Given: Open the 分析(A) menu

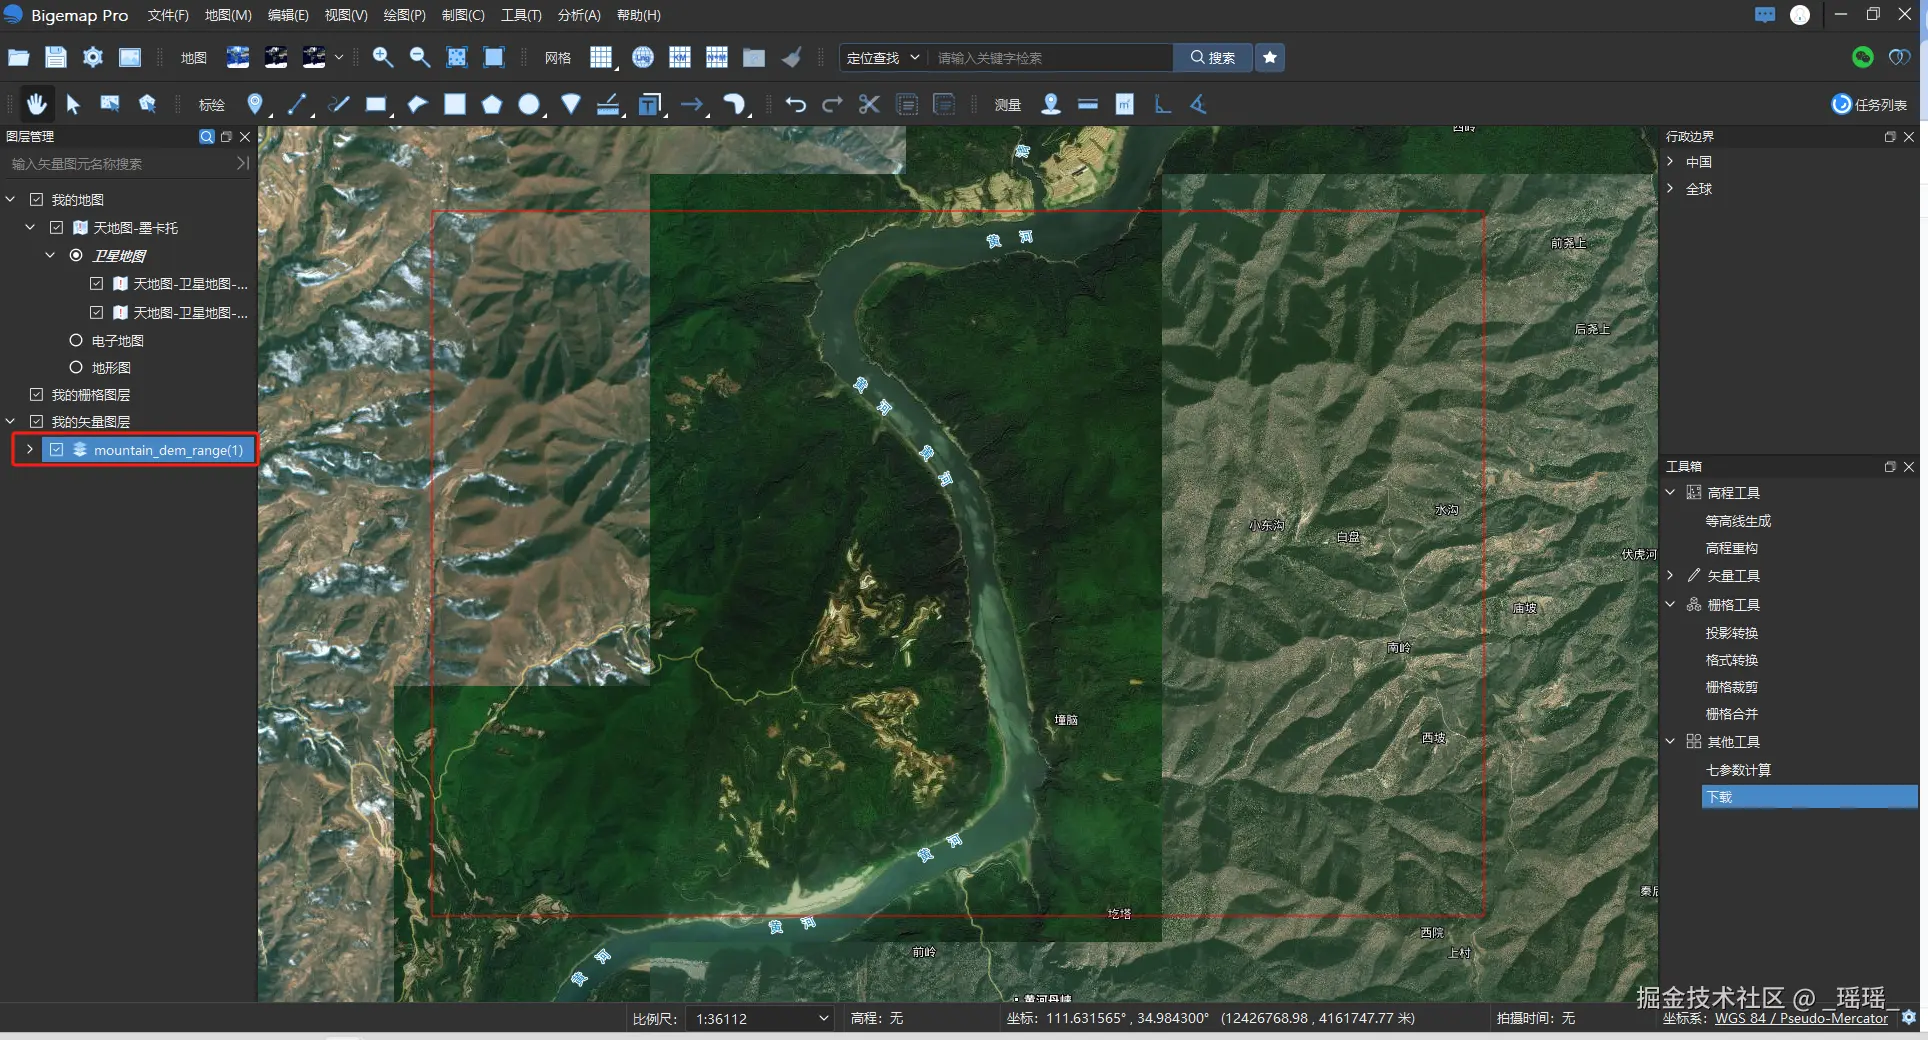Looking at the screenshot, I should (x=579, y=15).
